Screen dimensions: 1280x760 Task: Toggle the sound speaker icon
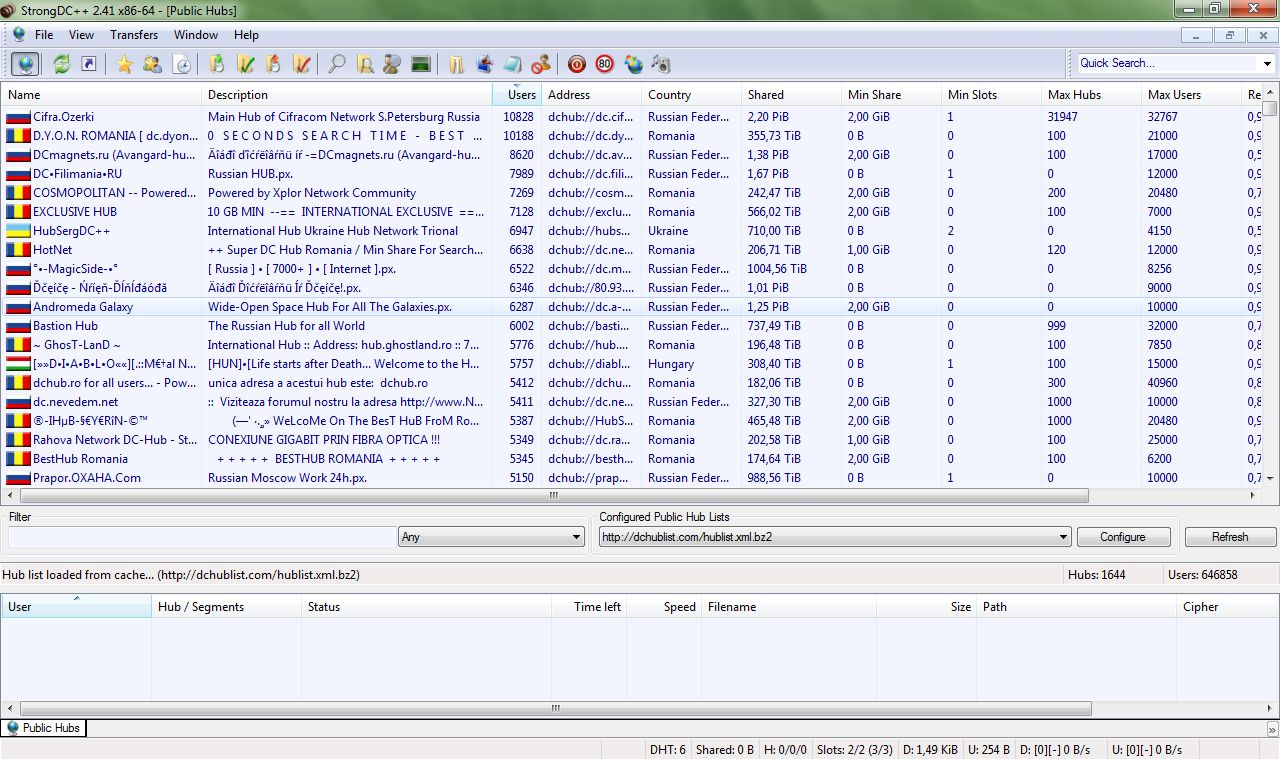661,64
